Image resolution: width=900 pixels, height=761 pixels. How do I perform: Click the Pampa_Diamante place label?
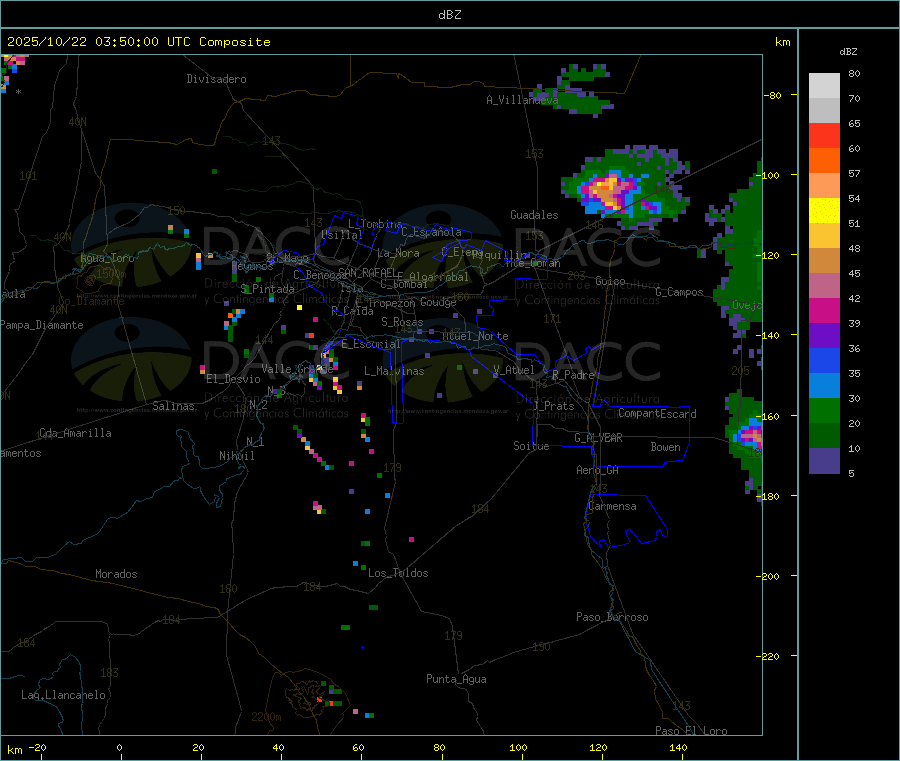click(x=42, y=325)
